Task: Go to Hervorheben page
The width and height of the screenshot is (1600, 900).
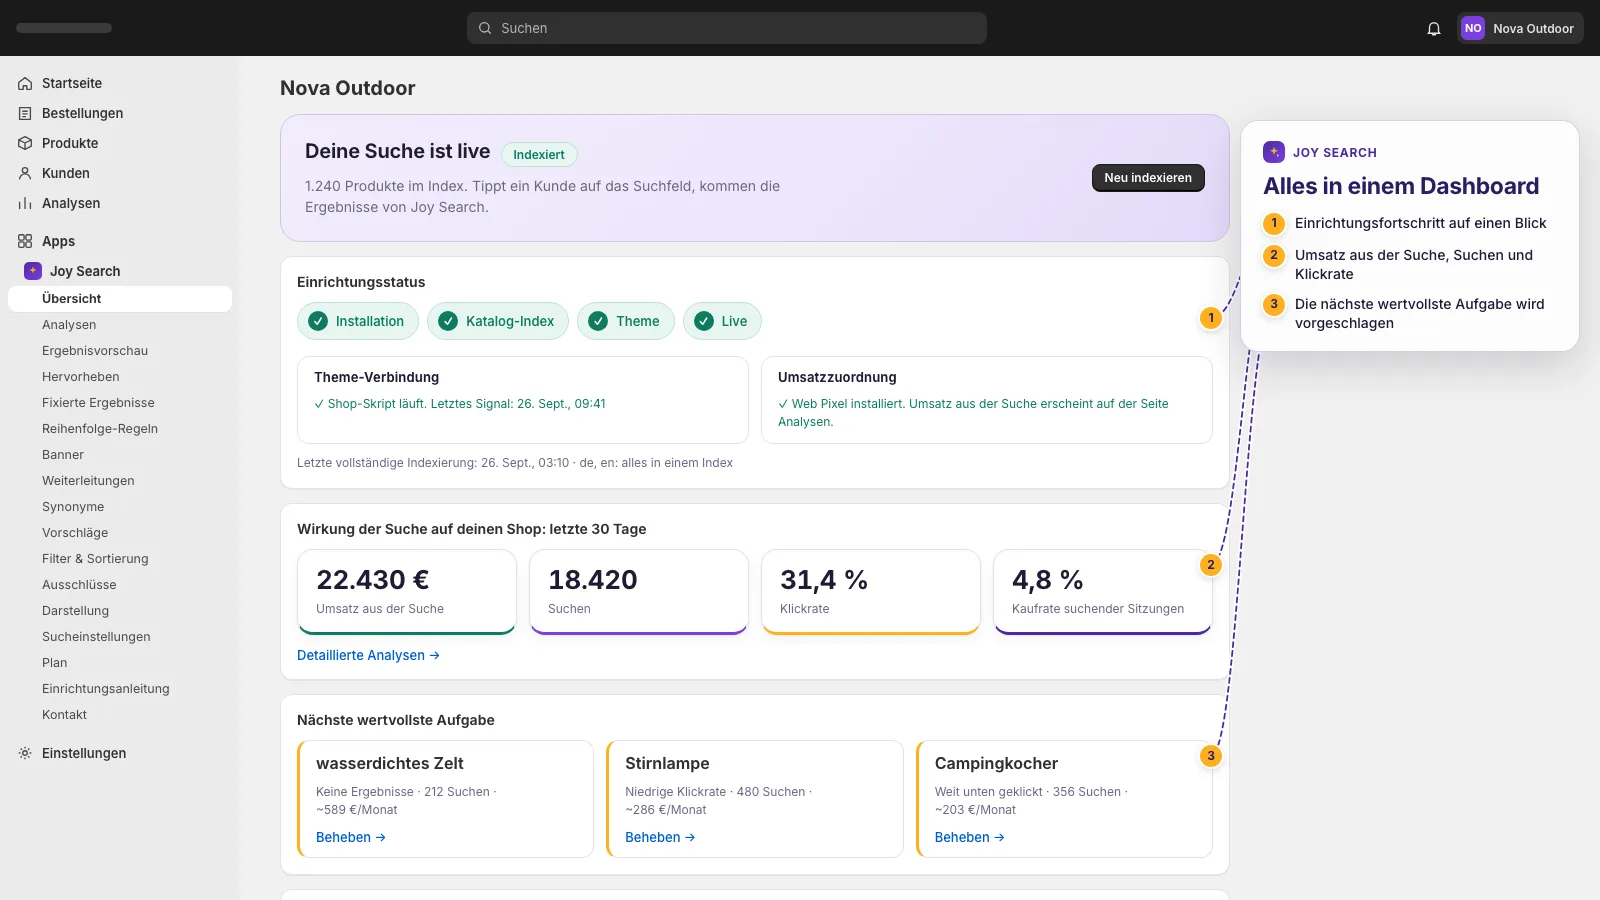Action: tap(120, 377)
